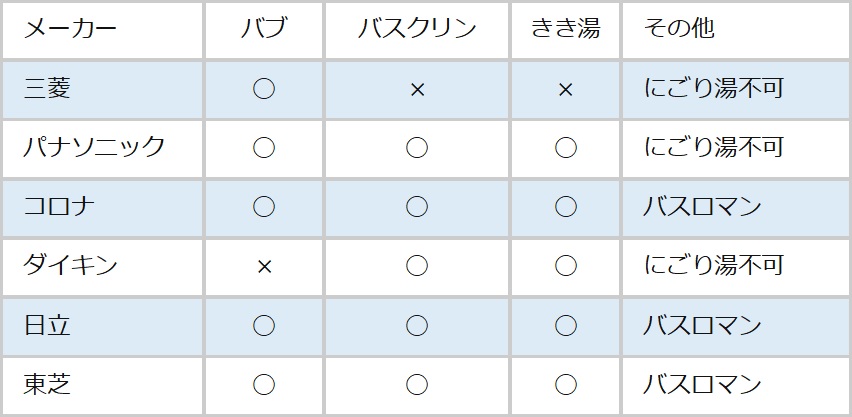This screenshot has height=417, width=852.
Task: Click the その他 column header
Action: [x=680, y=29]
